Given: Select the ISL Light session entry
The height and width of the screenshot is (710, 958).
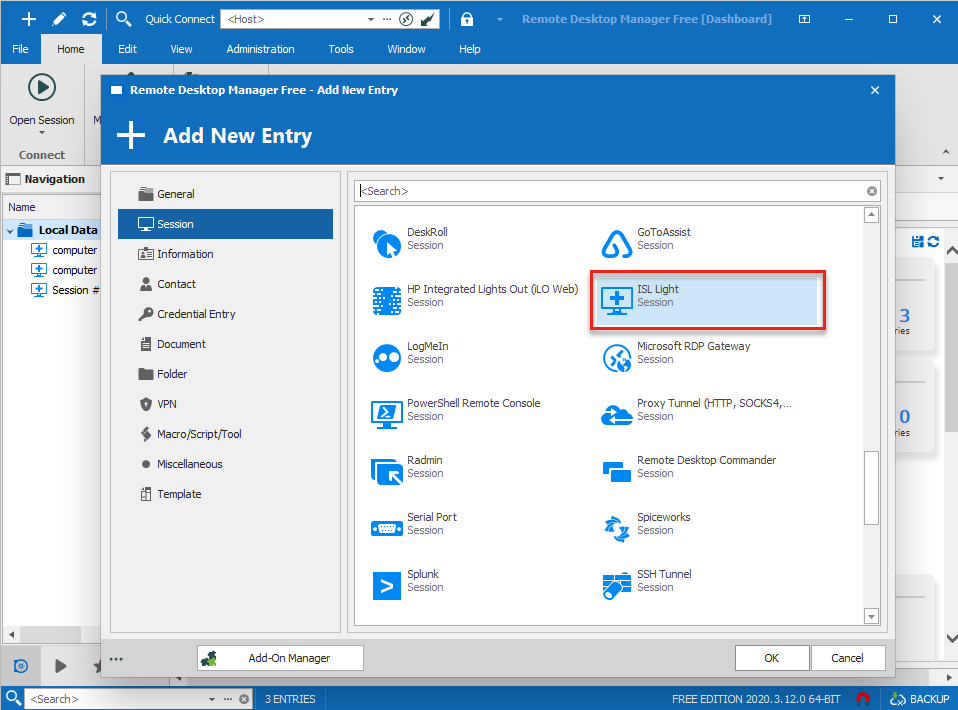Looking at the screenshot, I should point(705,297).
